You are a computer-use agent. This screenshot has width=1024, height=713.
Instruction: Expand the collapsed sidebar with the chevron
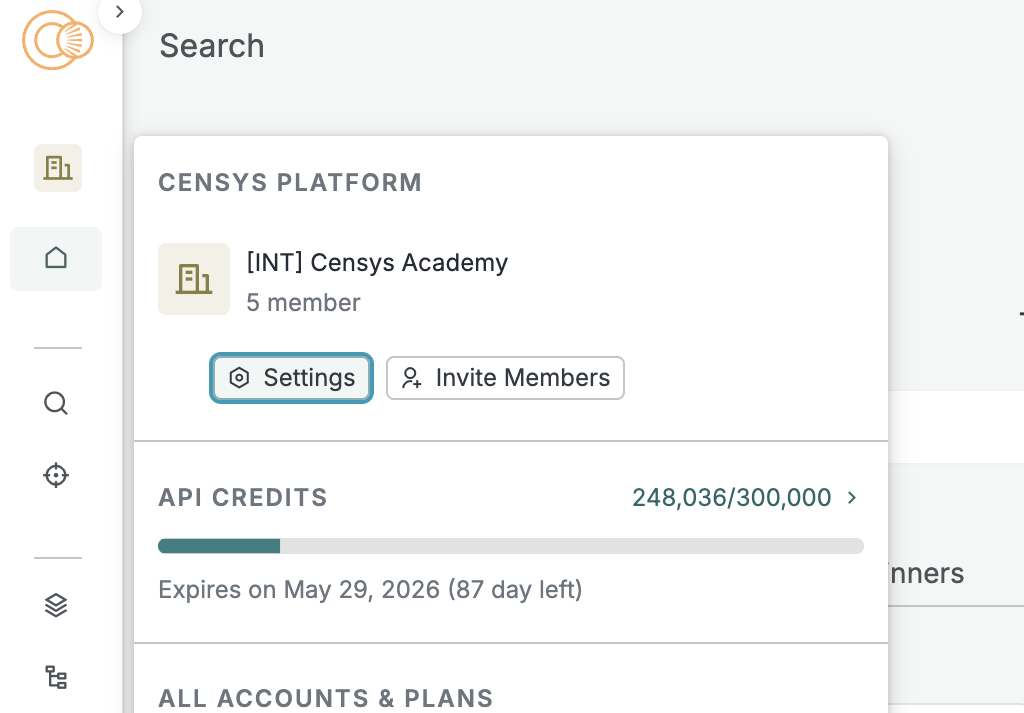[120, 13]
